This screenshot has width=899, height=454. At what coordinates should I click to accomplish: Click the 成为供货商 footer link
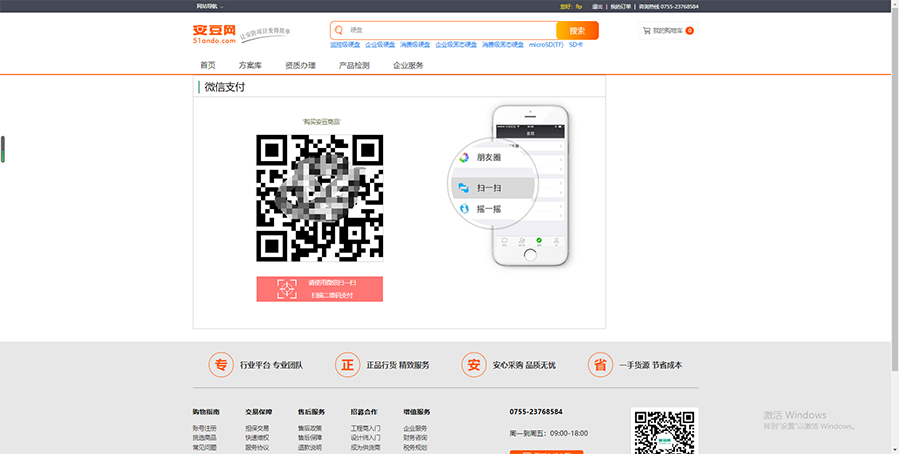tap(365, 448)
